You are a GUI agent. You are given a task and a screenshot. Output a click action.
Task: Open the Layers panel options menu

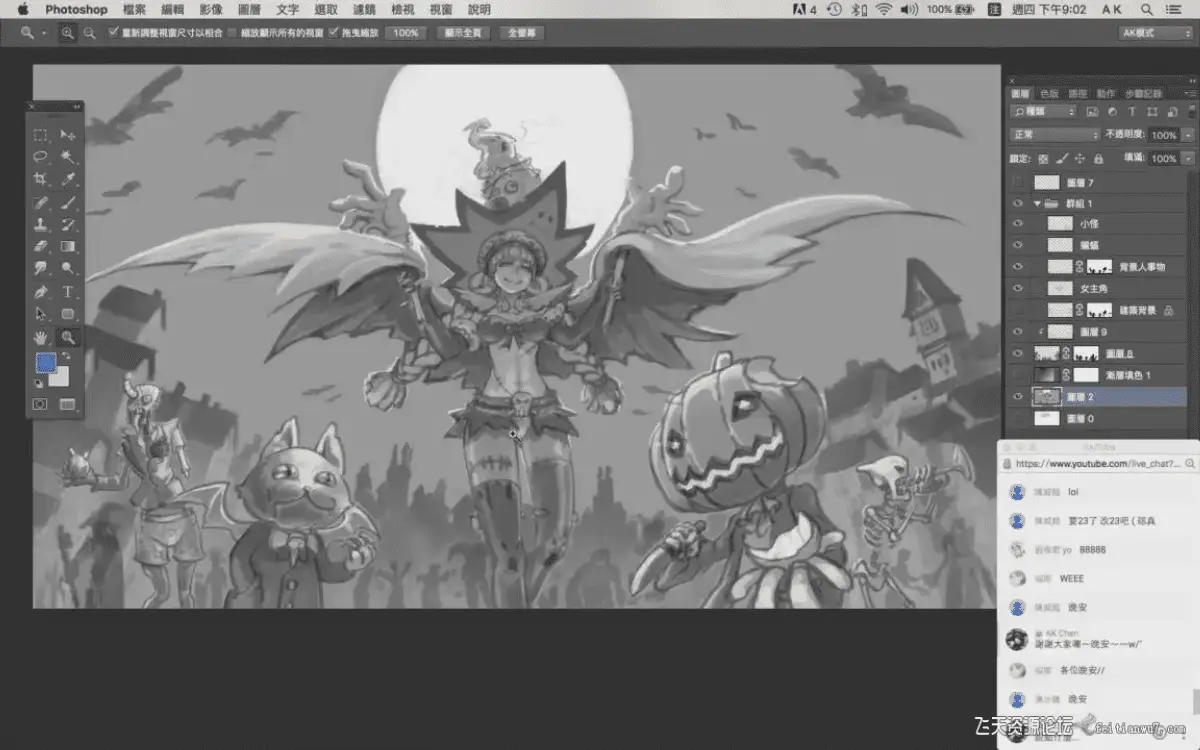coord(1188,93)
